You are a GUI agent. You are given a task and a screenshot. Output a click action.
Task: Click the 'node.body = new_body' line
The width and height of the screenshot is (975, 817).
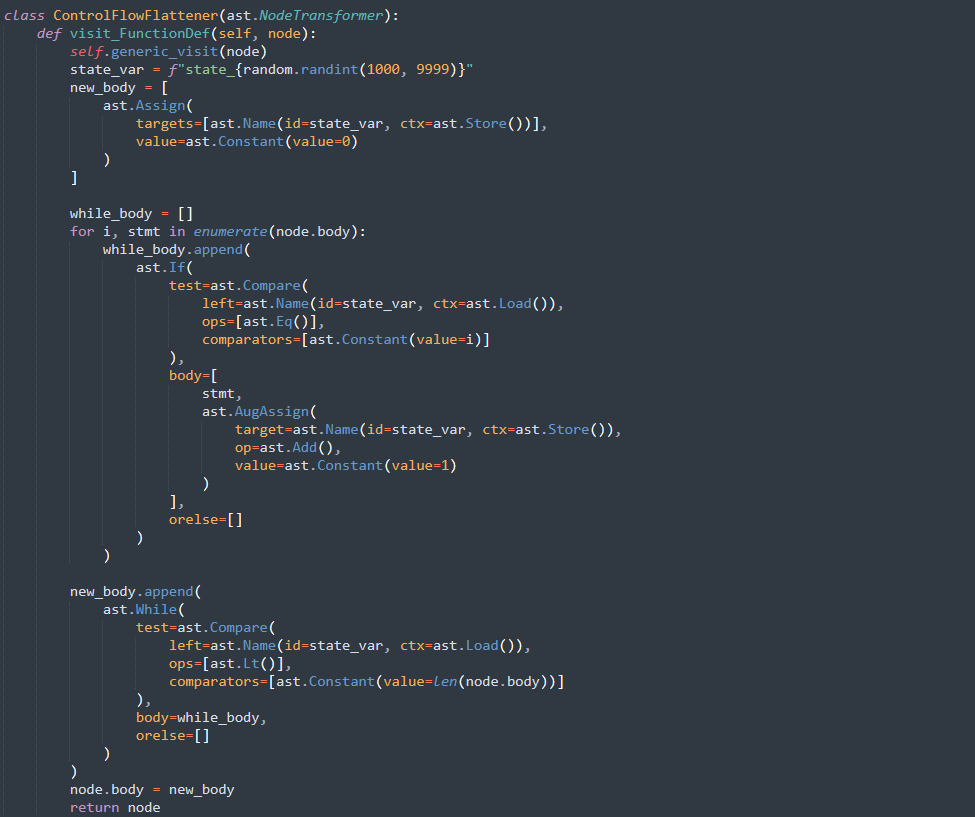point(152,790)
